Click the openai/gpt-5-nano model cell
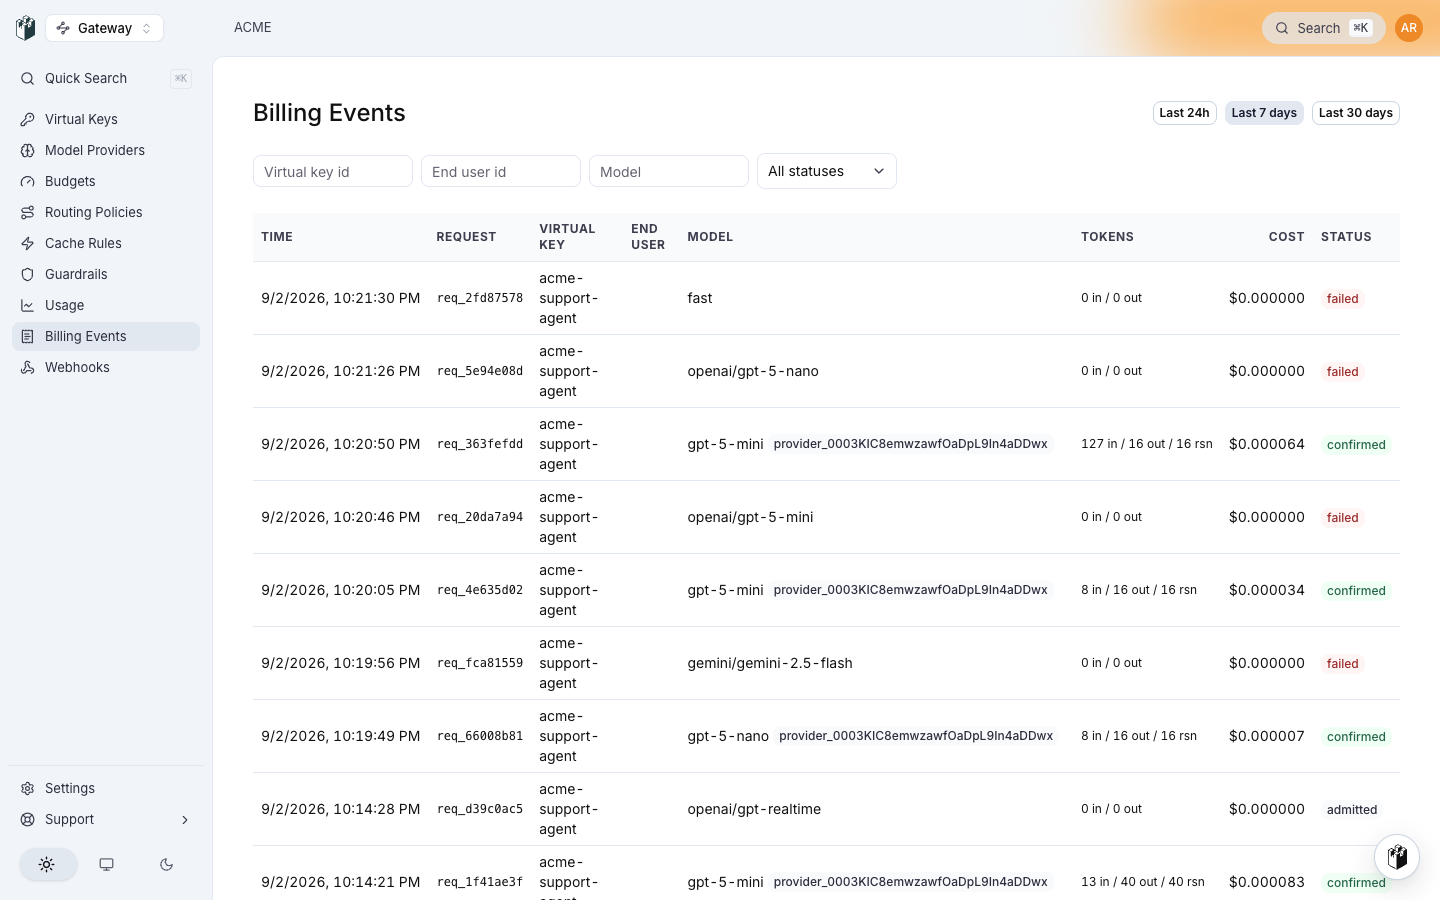The width and height of the screenshot is (1440, 900). pos(753,371)
